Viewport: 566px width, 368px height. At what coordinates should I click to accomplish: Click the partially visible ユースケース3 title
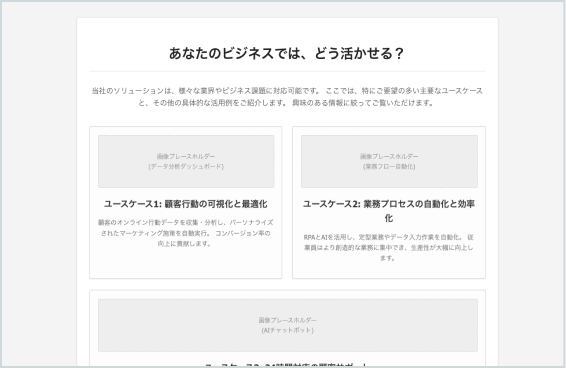[287, 365]
